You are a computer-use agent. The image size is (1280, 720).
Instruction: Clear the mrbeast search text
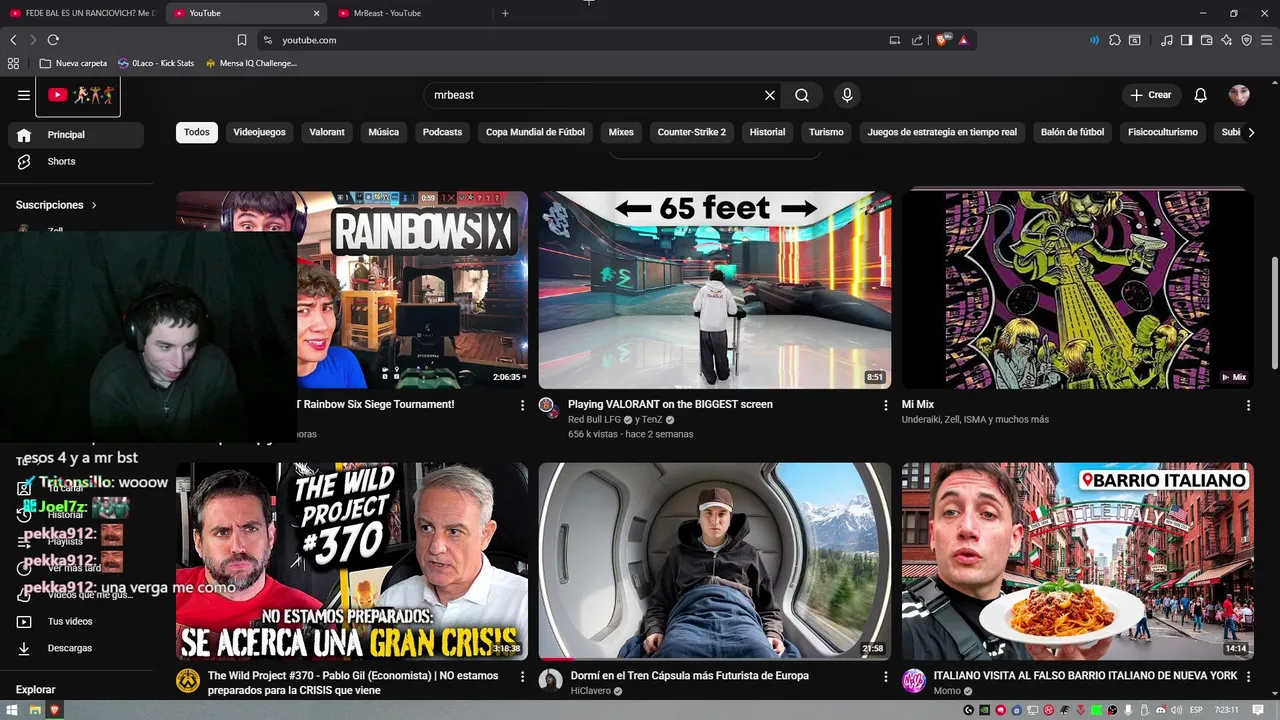coord(770,95)
